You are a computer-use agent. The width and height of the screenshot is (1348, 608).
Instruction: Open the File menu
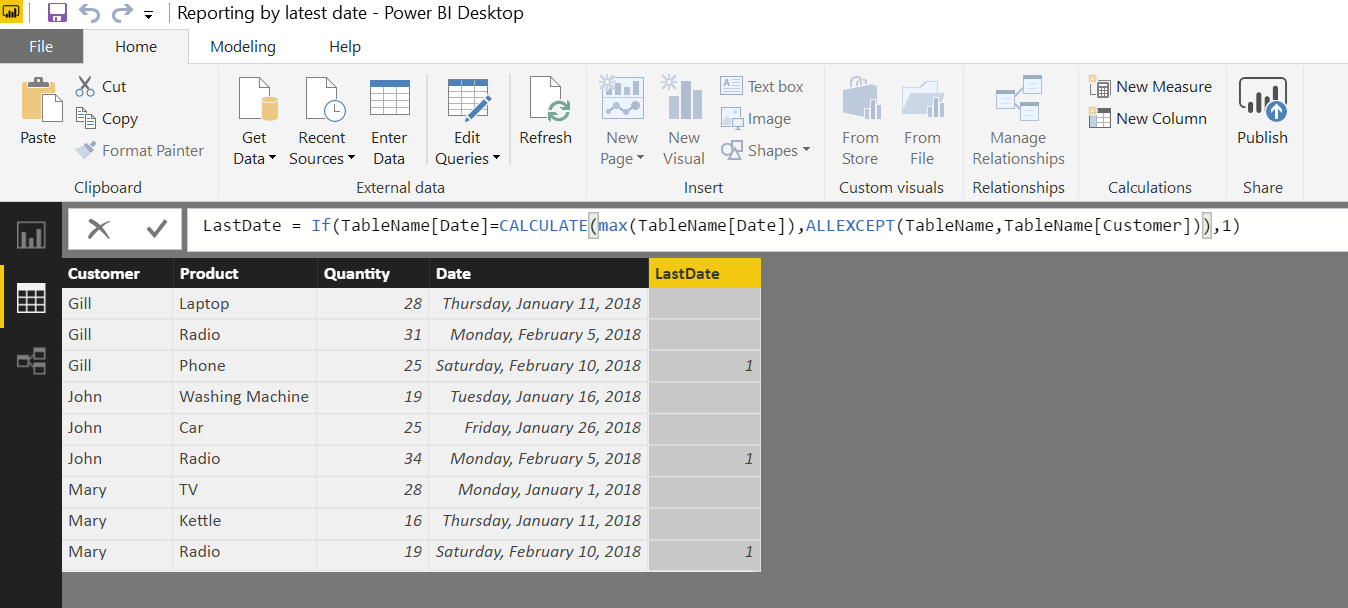[x=41, y=46]
